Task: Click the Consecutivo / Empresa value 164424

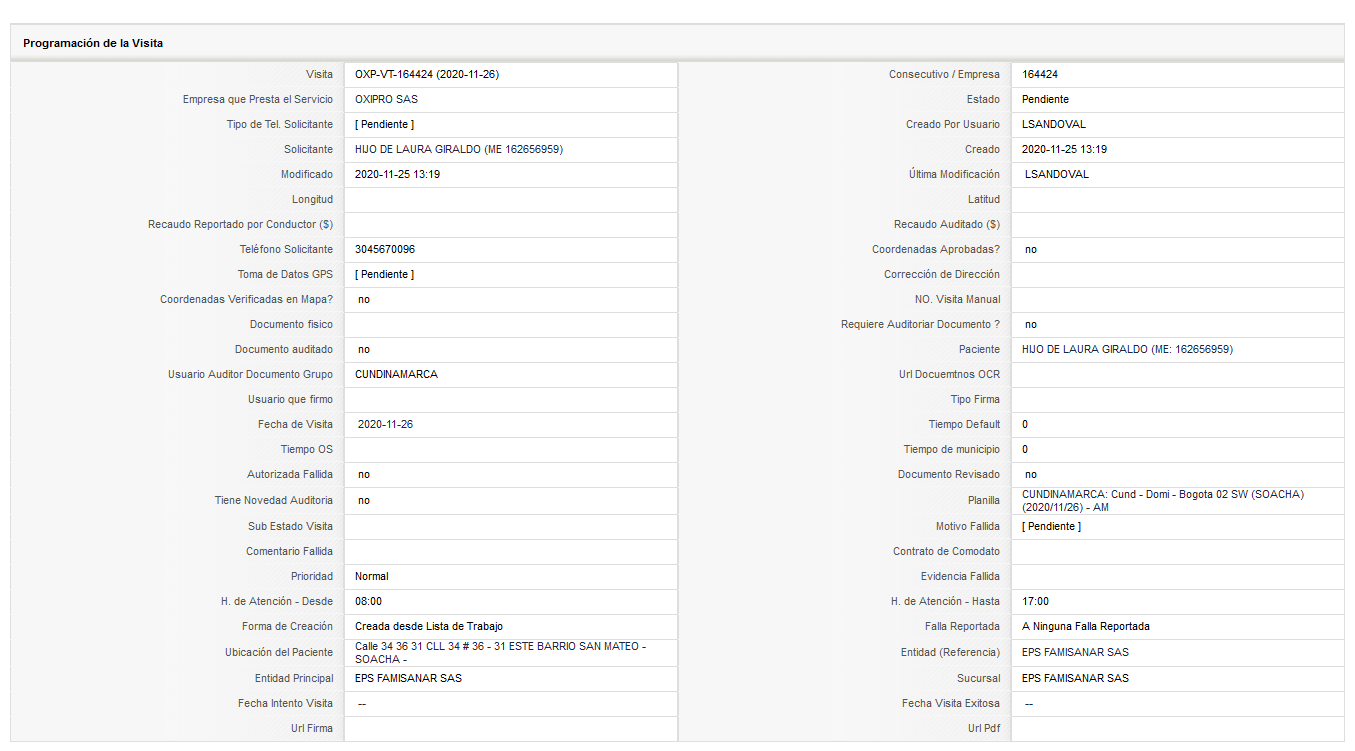Action: (x=1040, y=75)
